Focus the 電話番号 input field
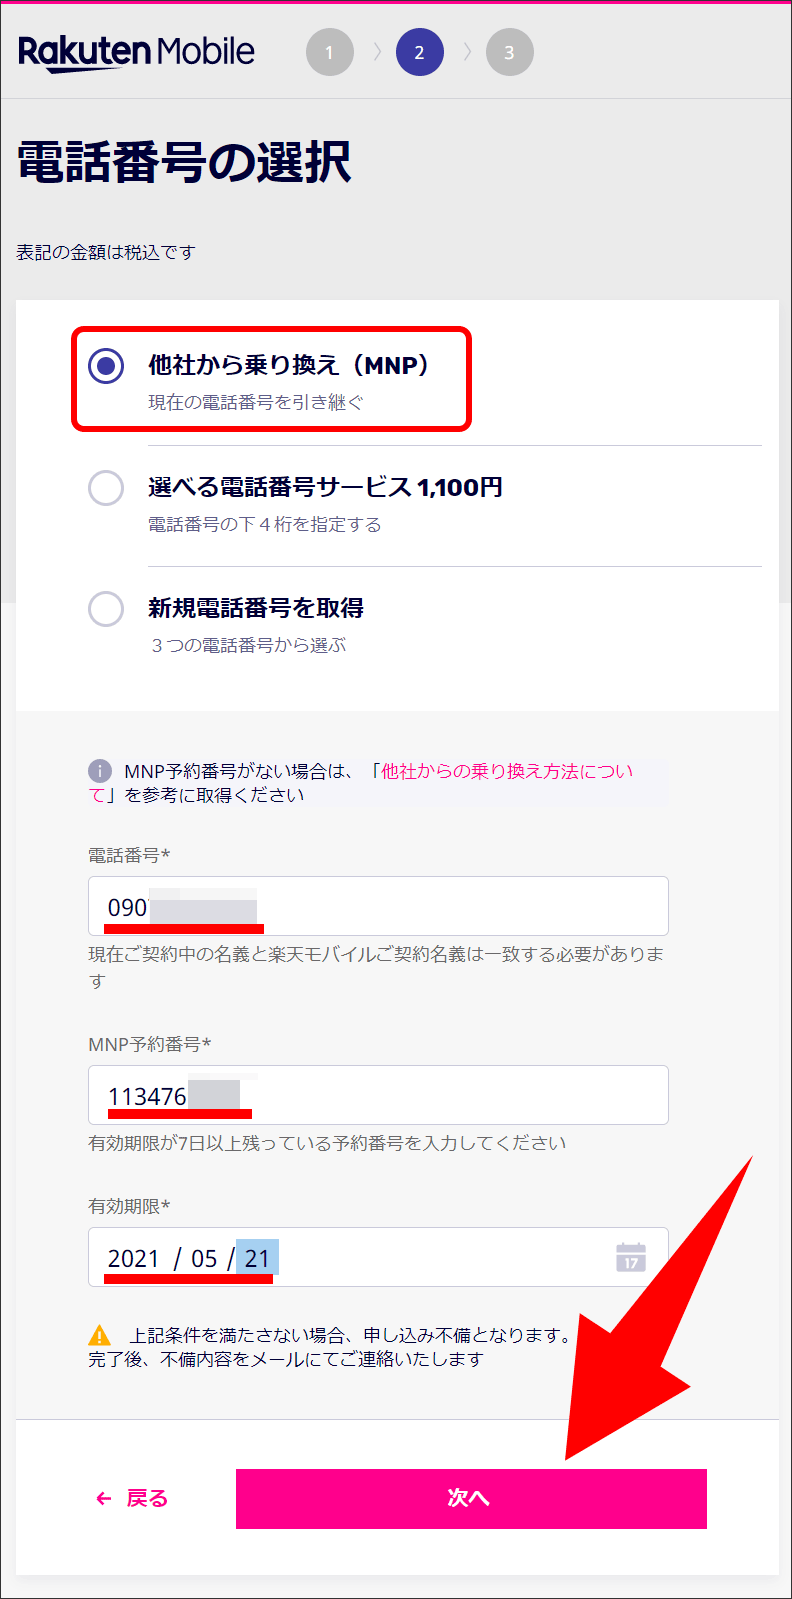The height and width of the screenshot is (1599, 792). (x=378, y=906)
